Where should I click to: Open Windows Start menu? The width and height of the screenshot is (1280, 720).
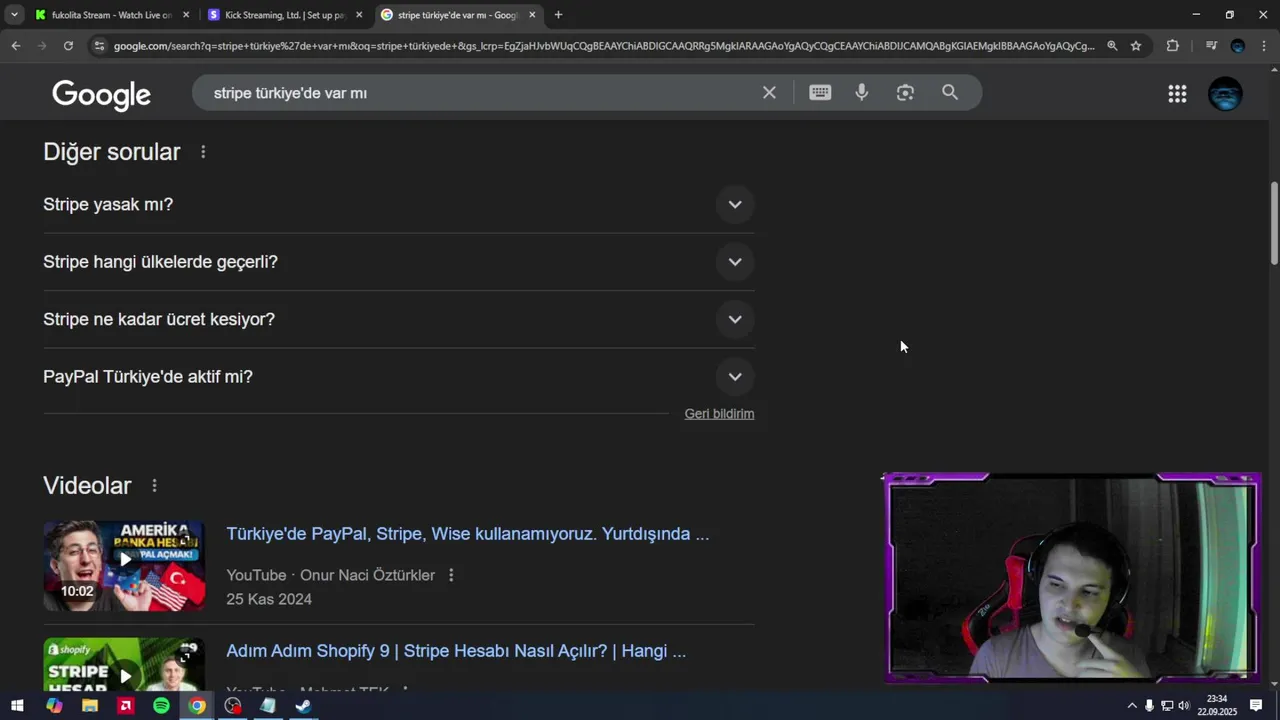(x=17, y=706)
